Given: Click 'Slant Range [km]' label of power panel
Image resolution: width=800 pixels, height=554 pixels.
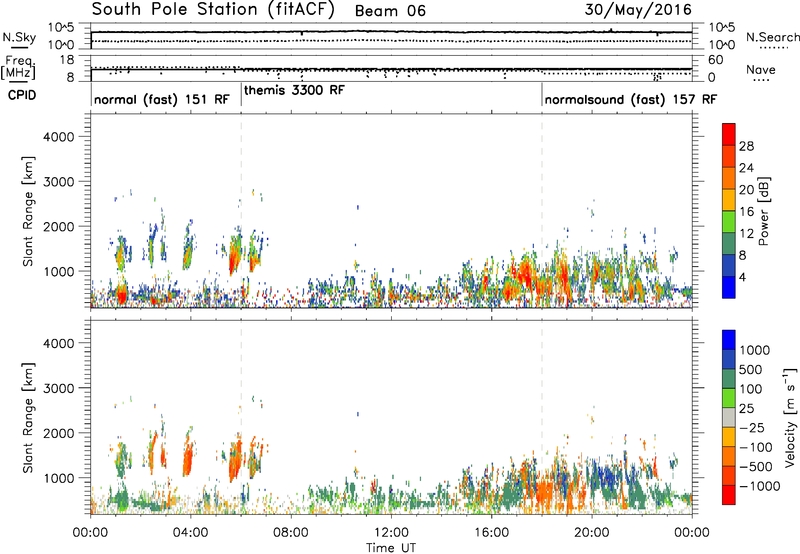Looking at the screenshot, I should 28,211.
